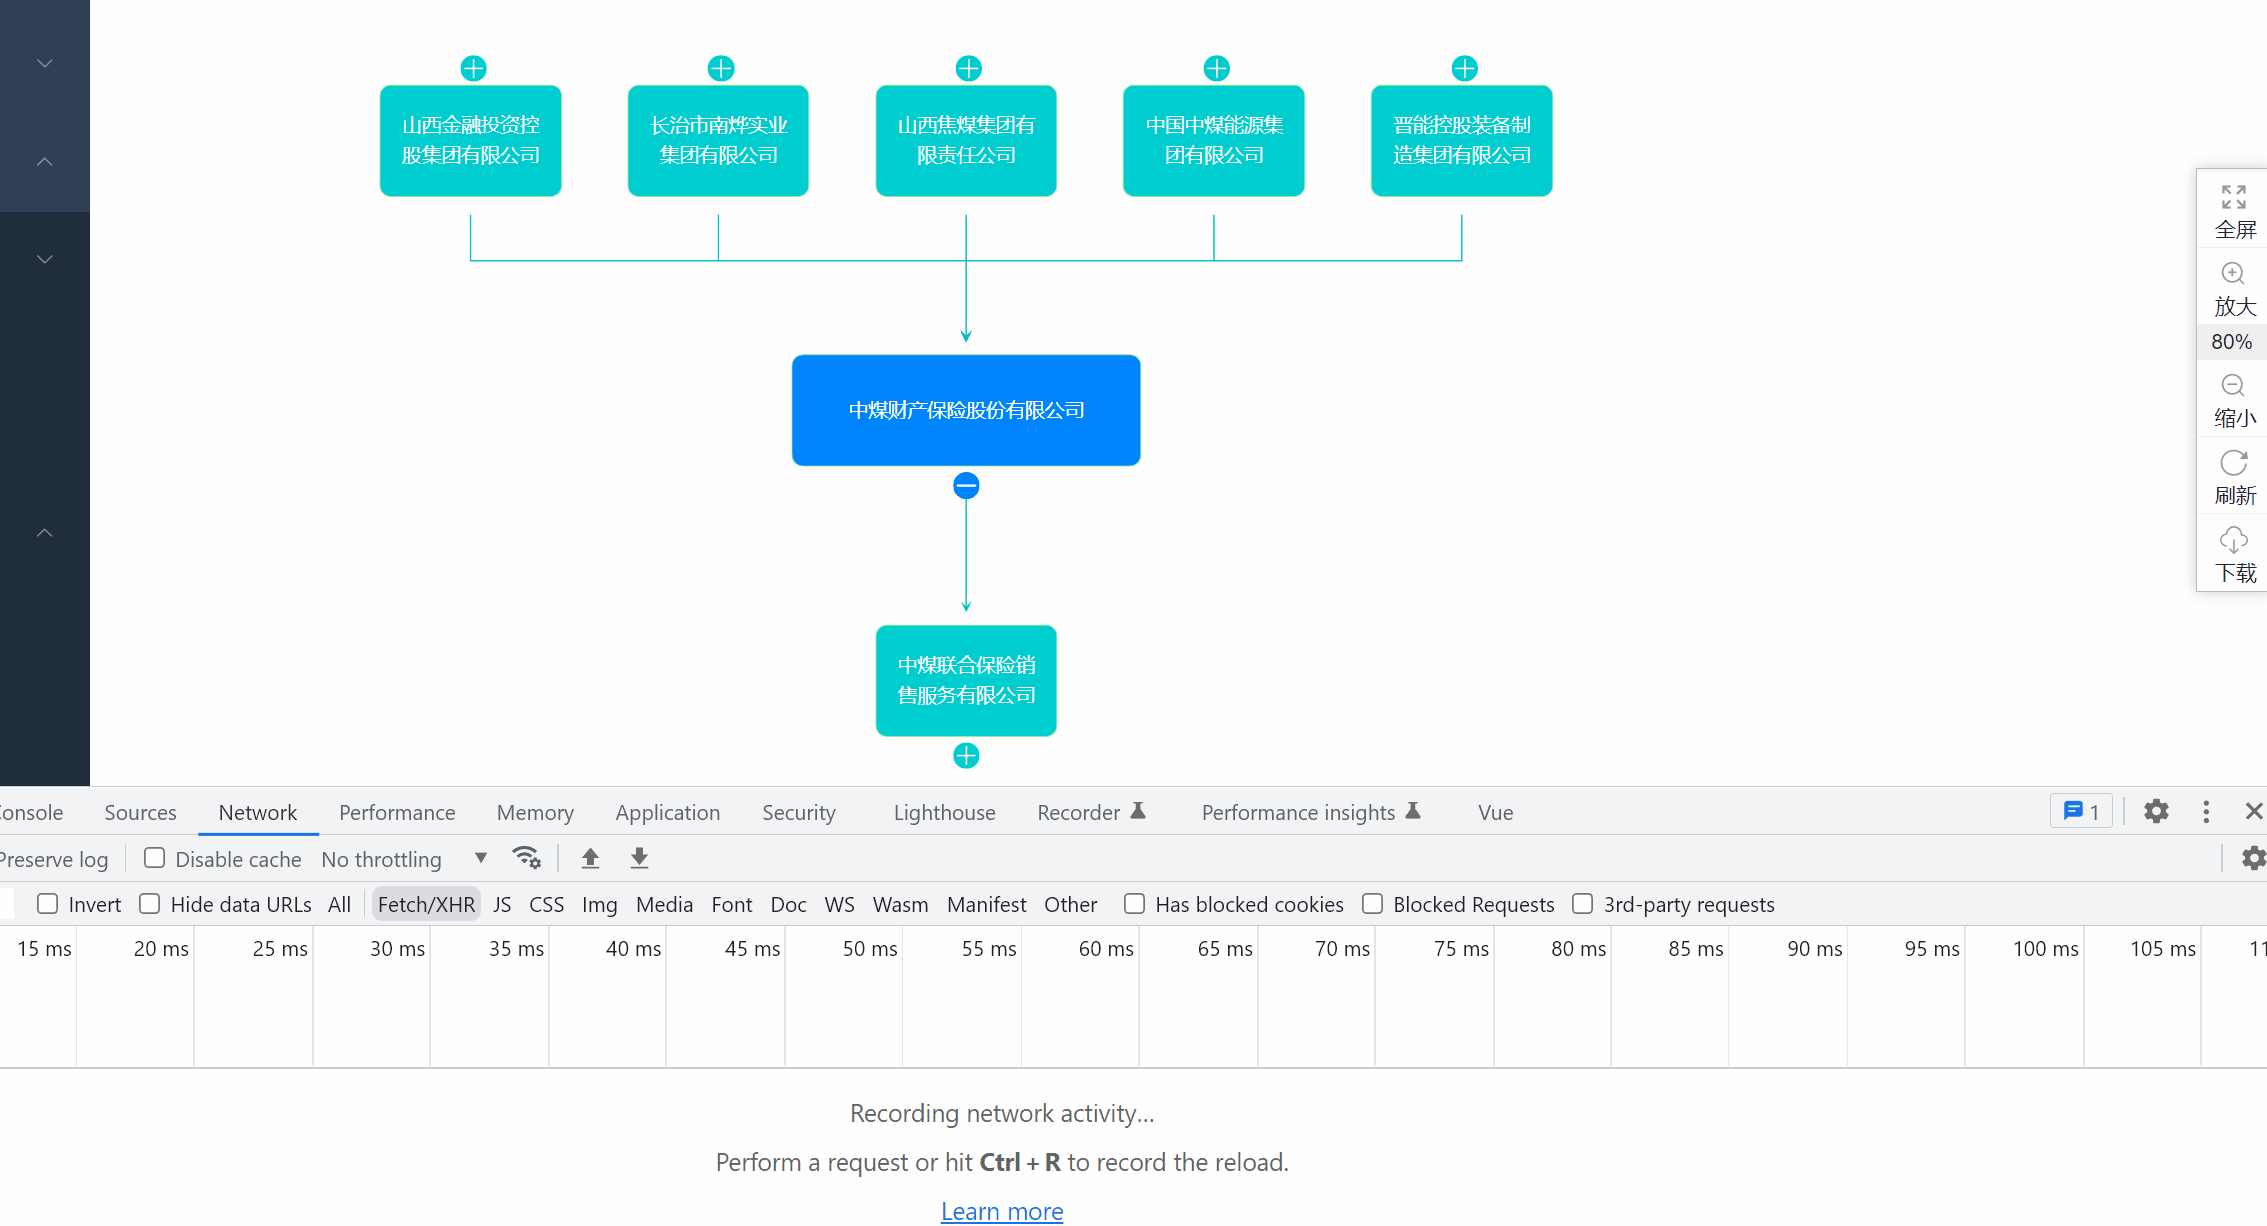The width and height of the screenshot is (2267, 1226).
Task: Open network conditions wifi icon
Action: point(526,858)
